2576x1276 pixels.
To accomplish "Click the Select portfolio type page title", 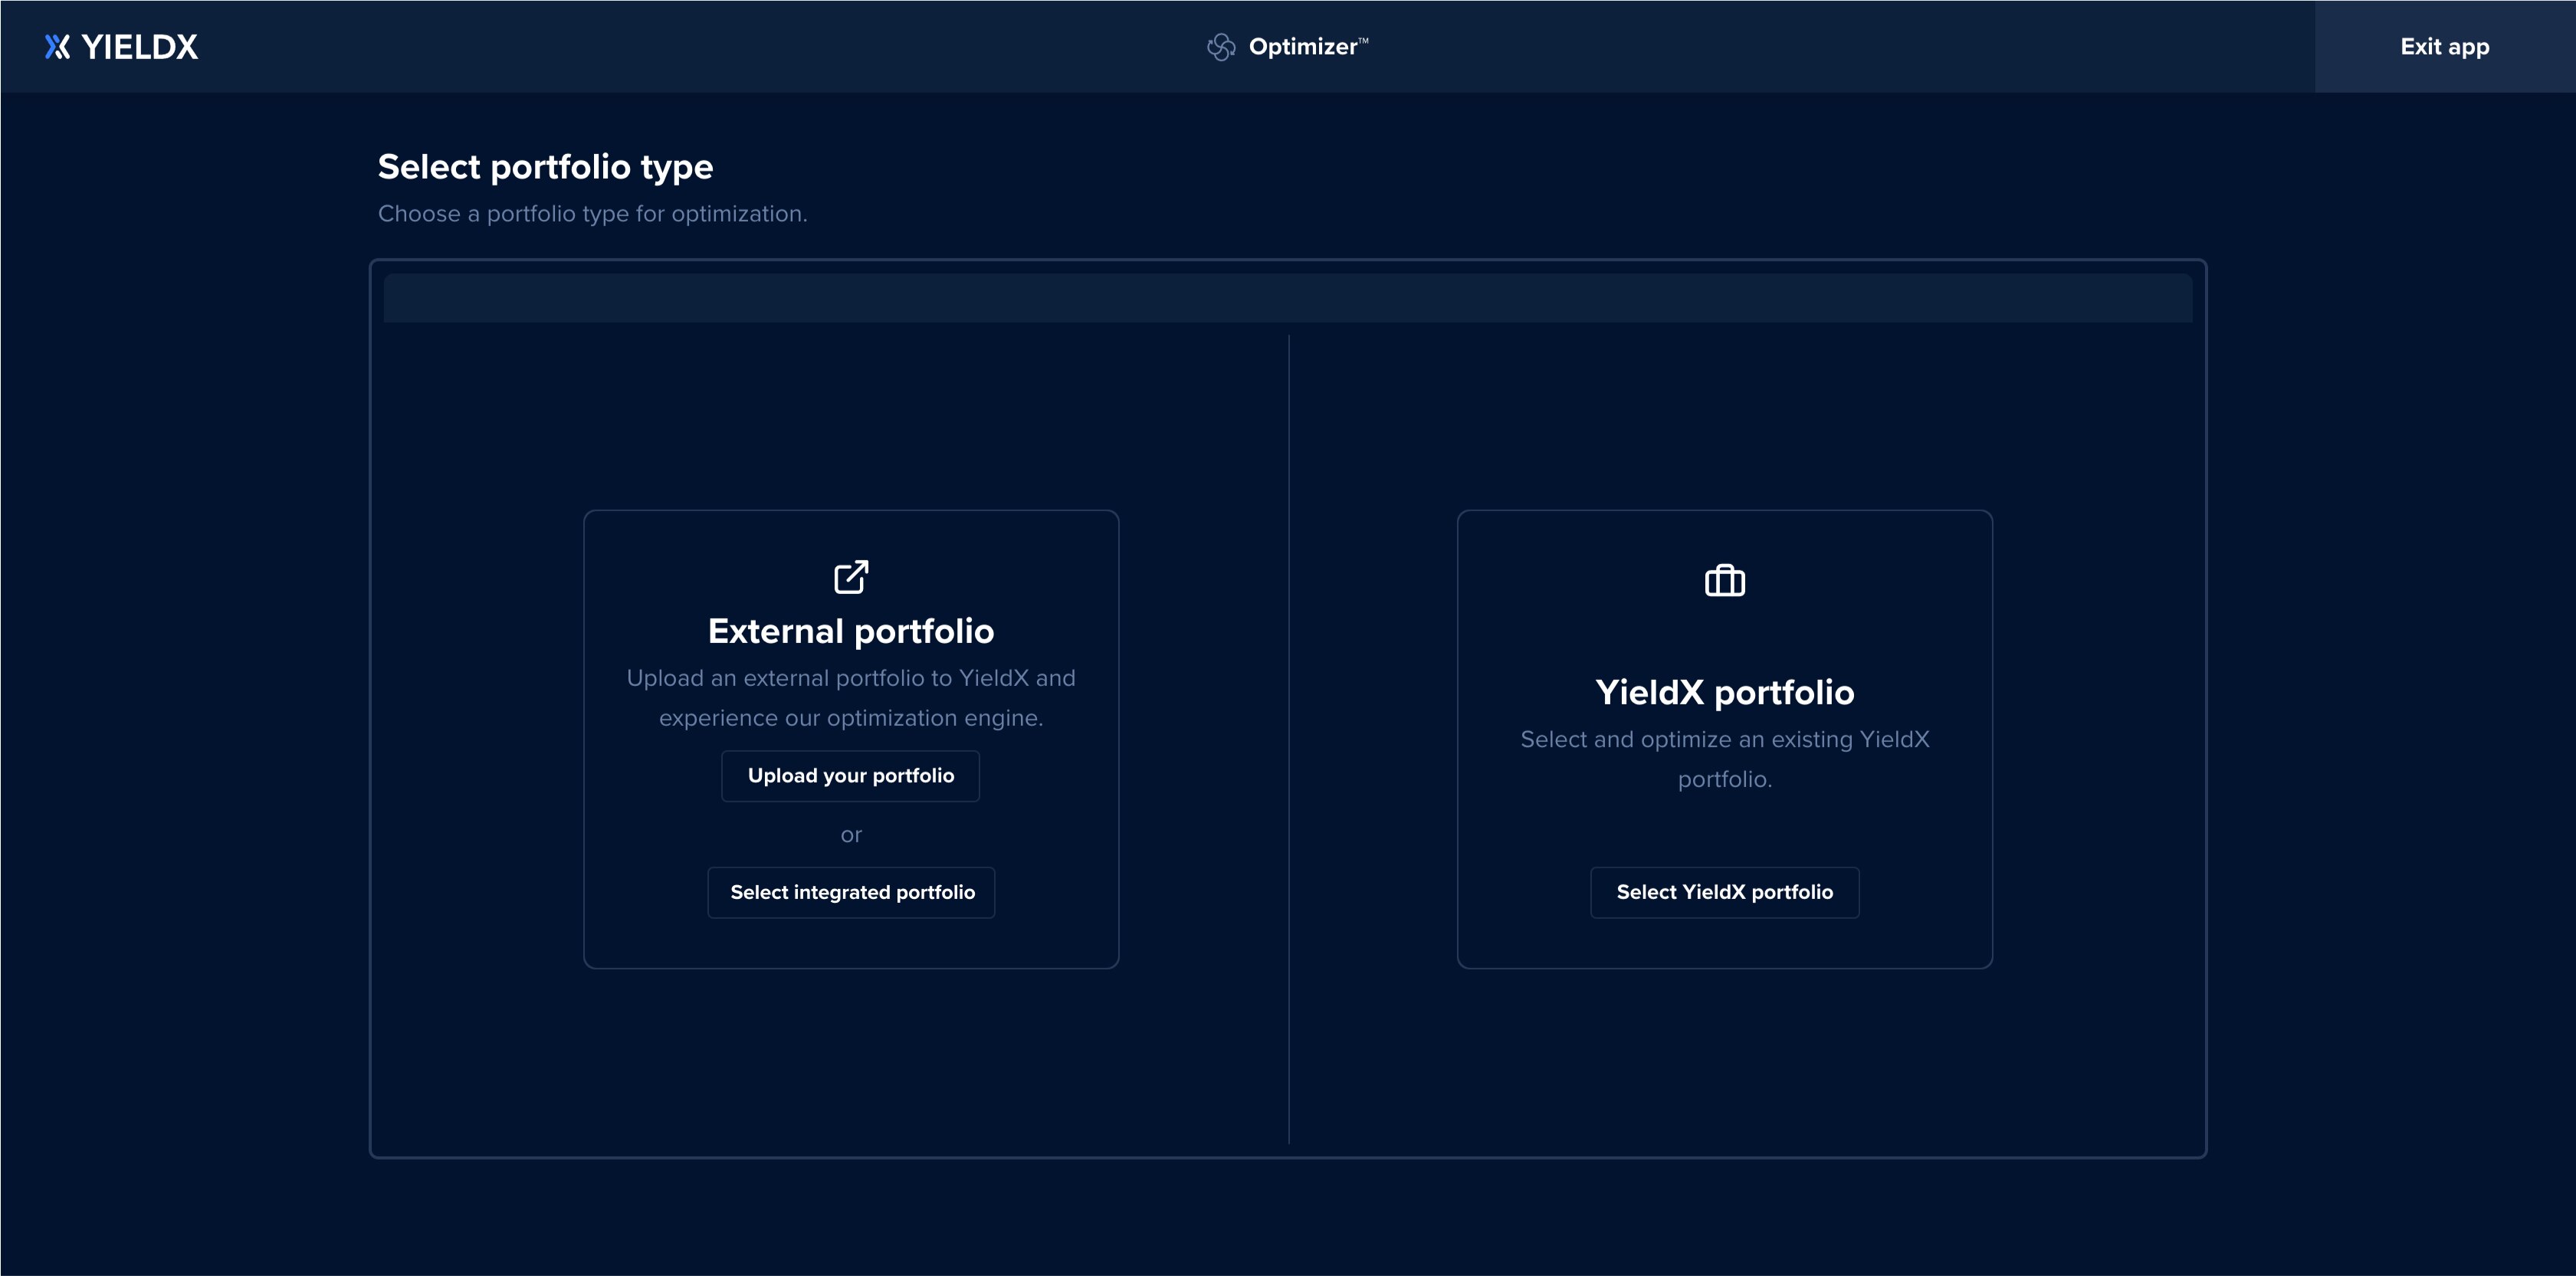I will point(545,167).
